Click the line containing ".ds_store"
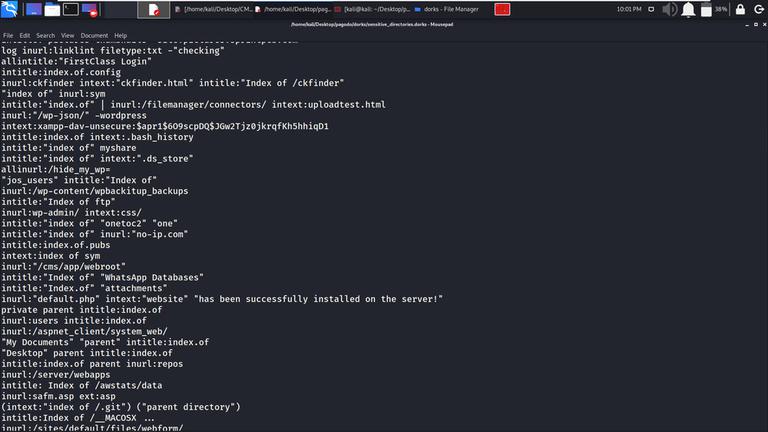The width and height of the screenshot is (768, 432). point(97,159)
